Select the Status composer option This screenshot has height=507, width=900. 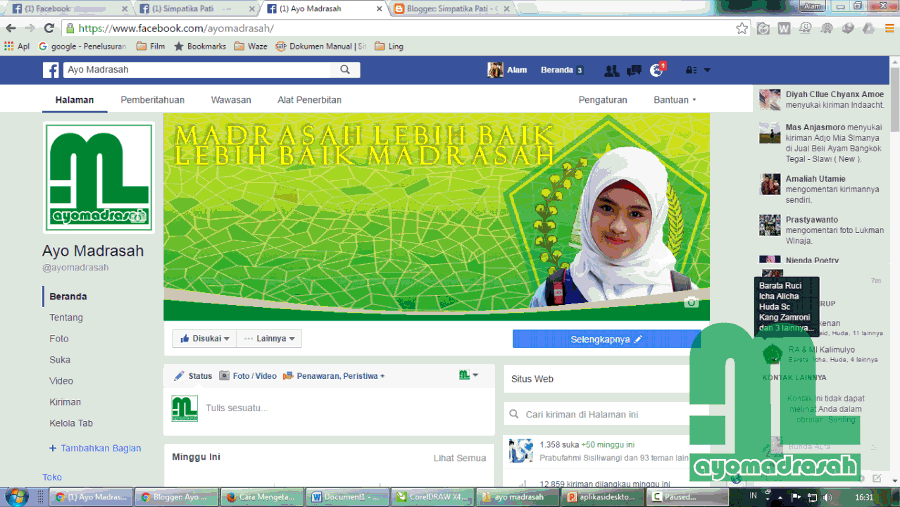(193, 376)
